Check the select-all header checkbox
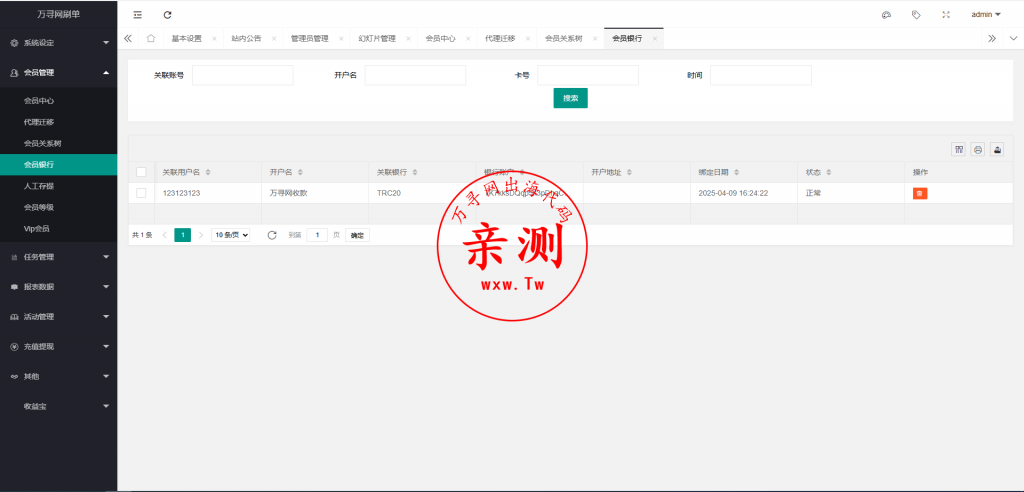The height and width of the screenshot is (492, 1024). tap(141, 172)
